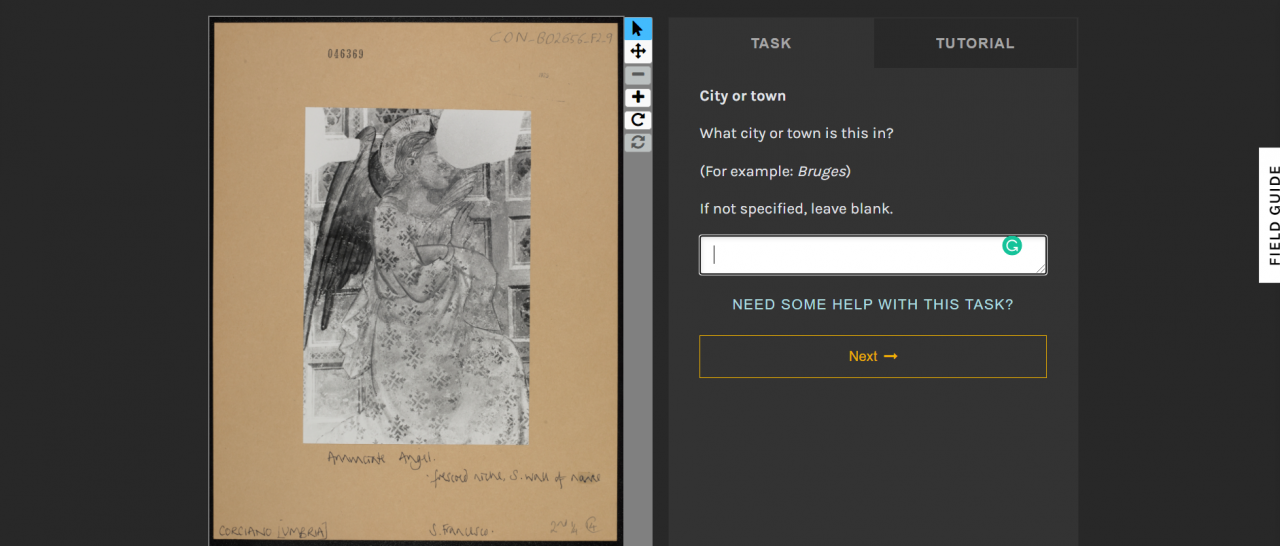Switch to the TASK tab
This screenshot has height=546, width=1280.
(x=771, y=43)
